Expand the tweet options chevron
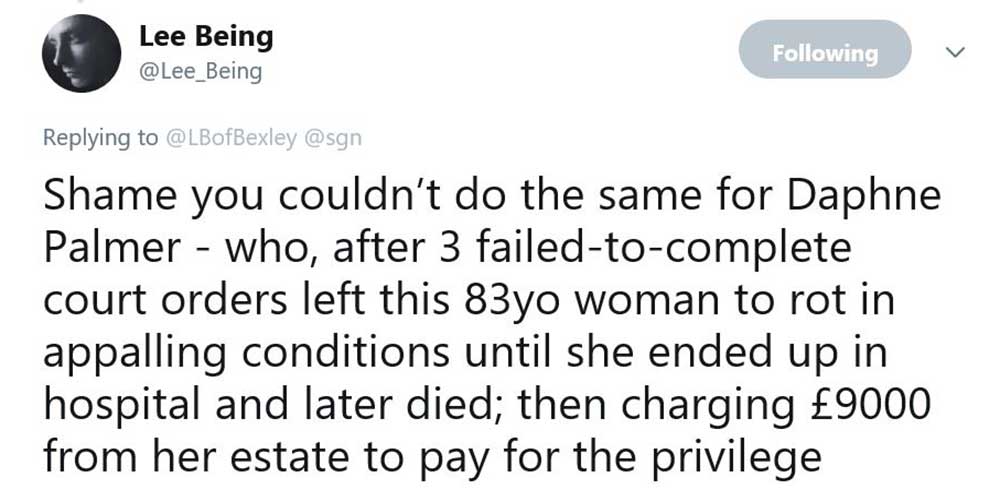The image size is (1000, 490). tap(955, 52)
